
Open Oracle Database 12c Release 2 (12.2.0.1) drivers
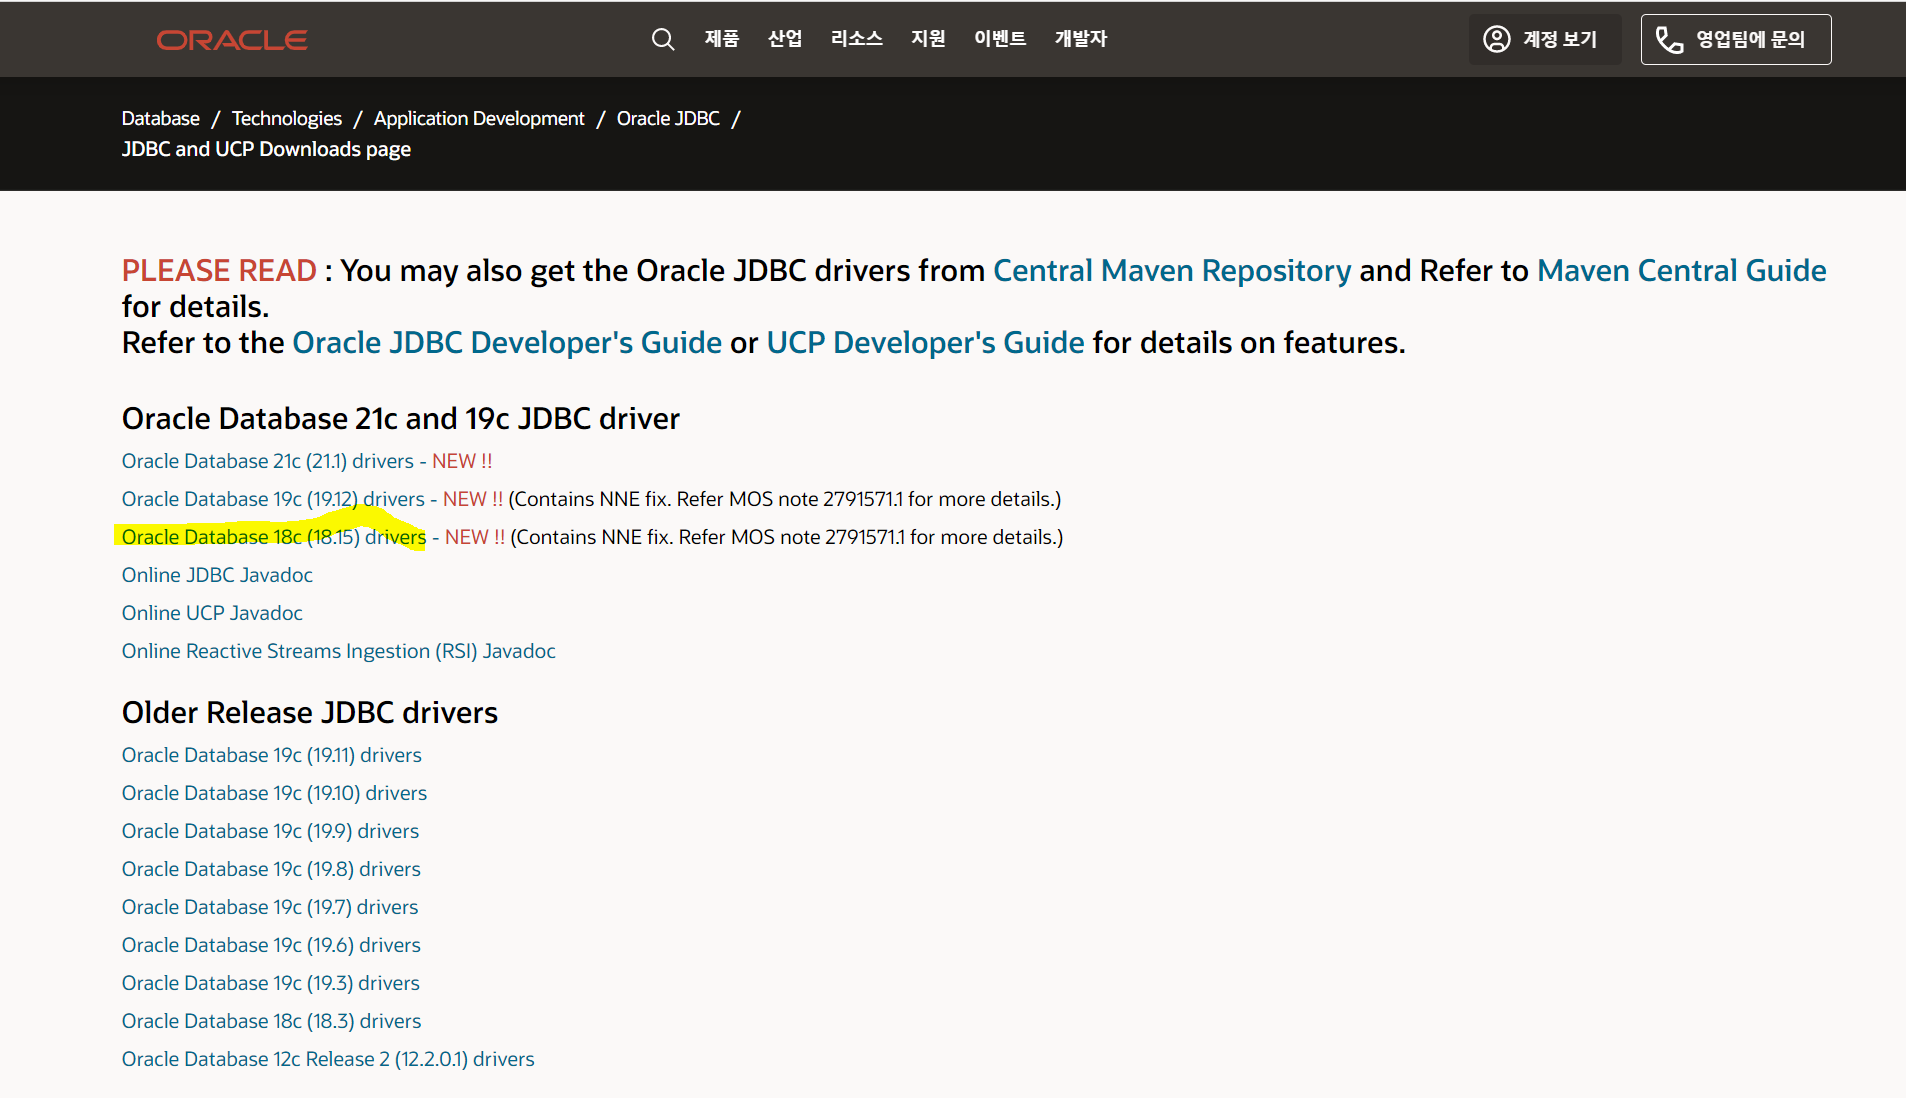click(x=328, y=1059)
